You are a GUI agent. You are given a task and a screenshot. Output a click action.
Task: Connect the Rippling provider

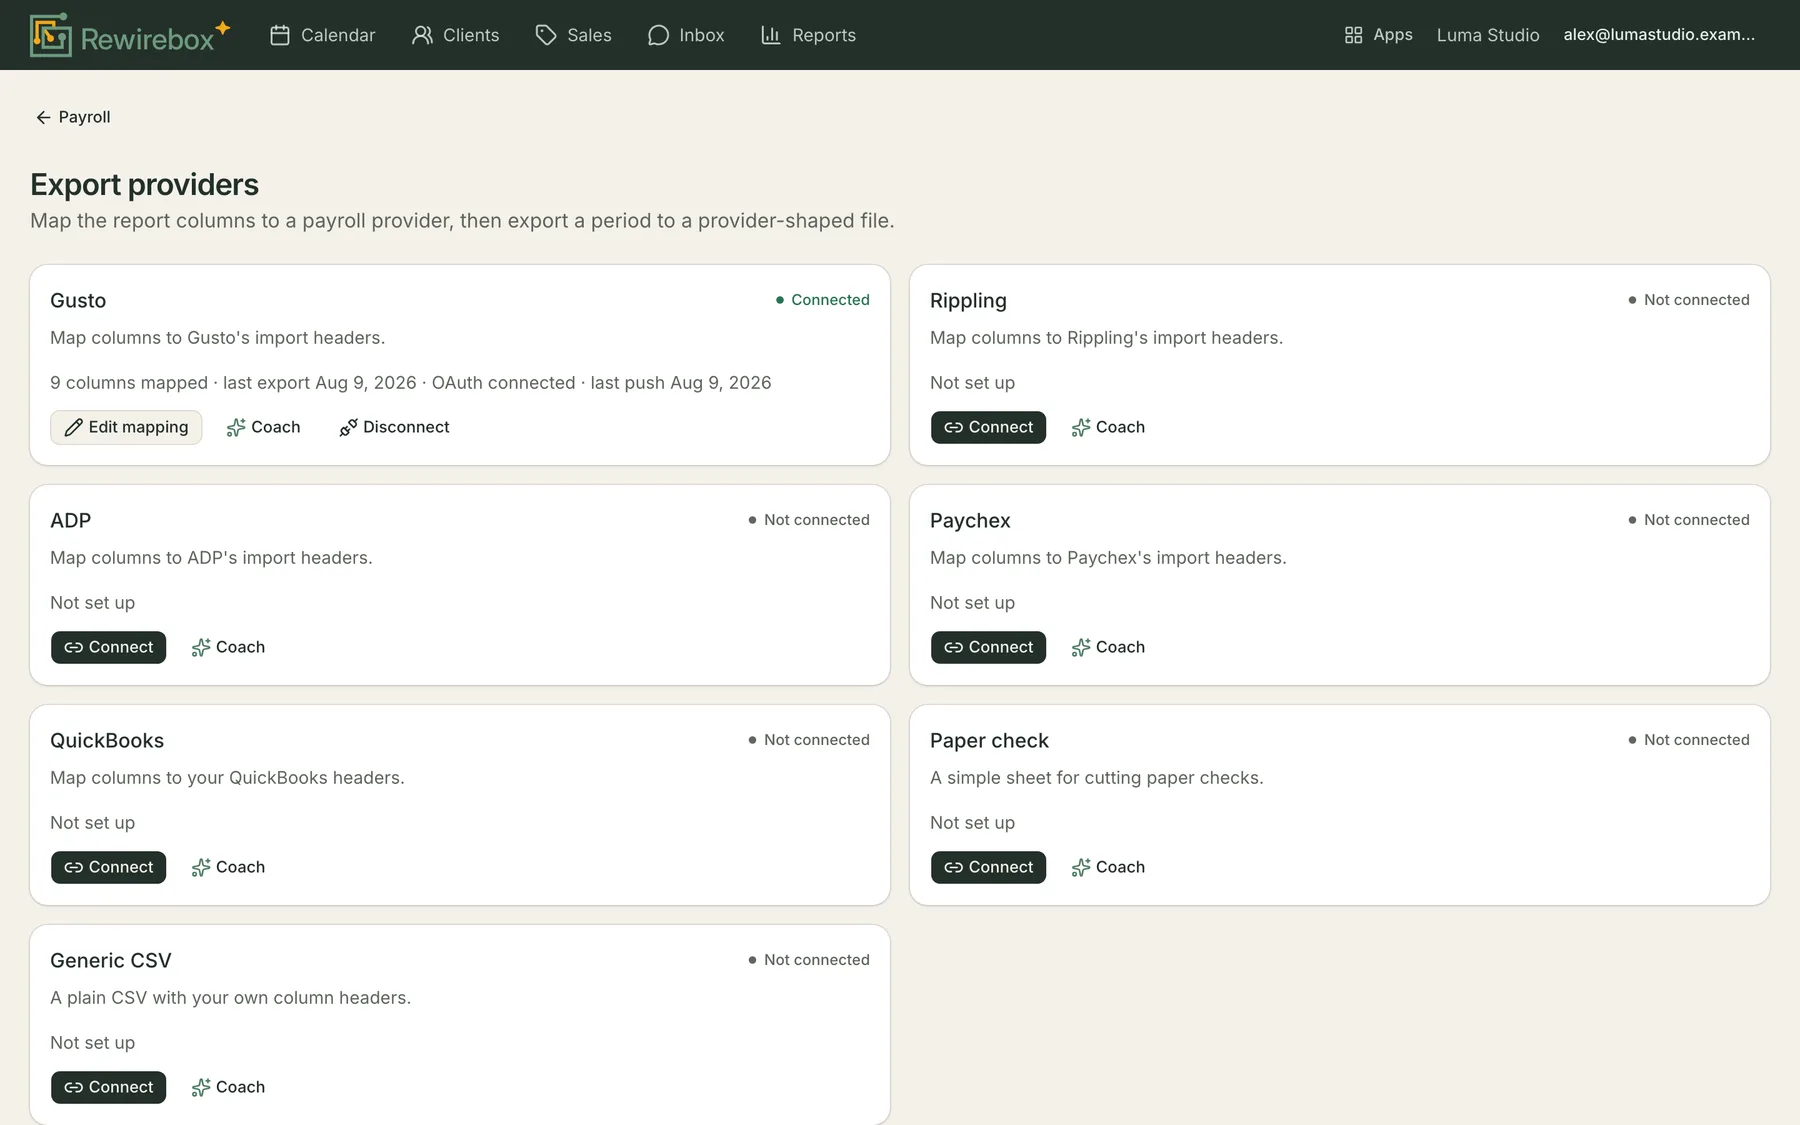(988, 427)
